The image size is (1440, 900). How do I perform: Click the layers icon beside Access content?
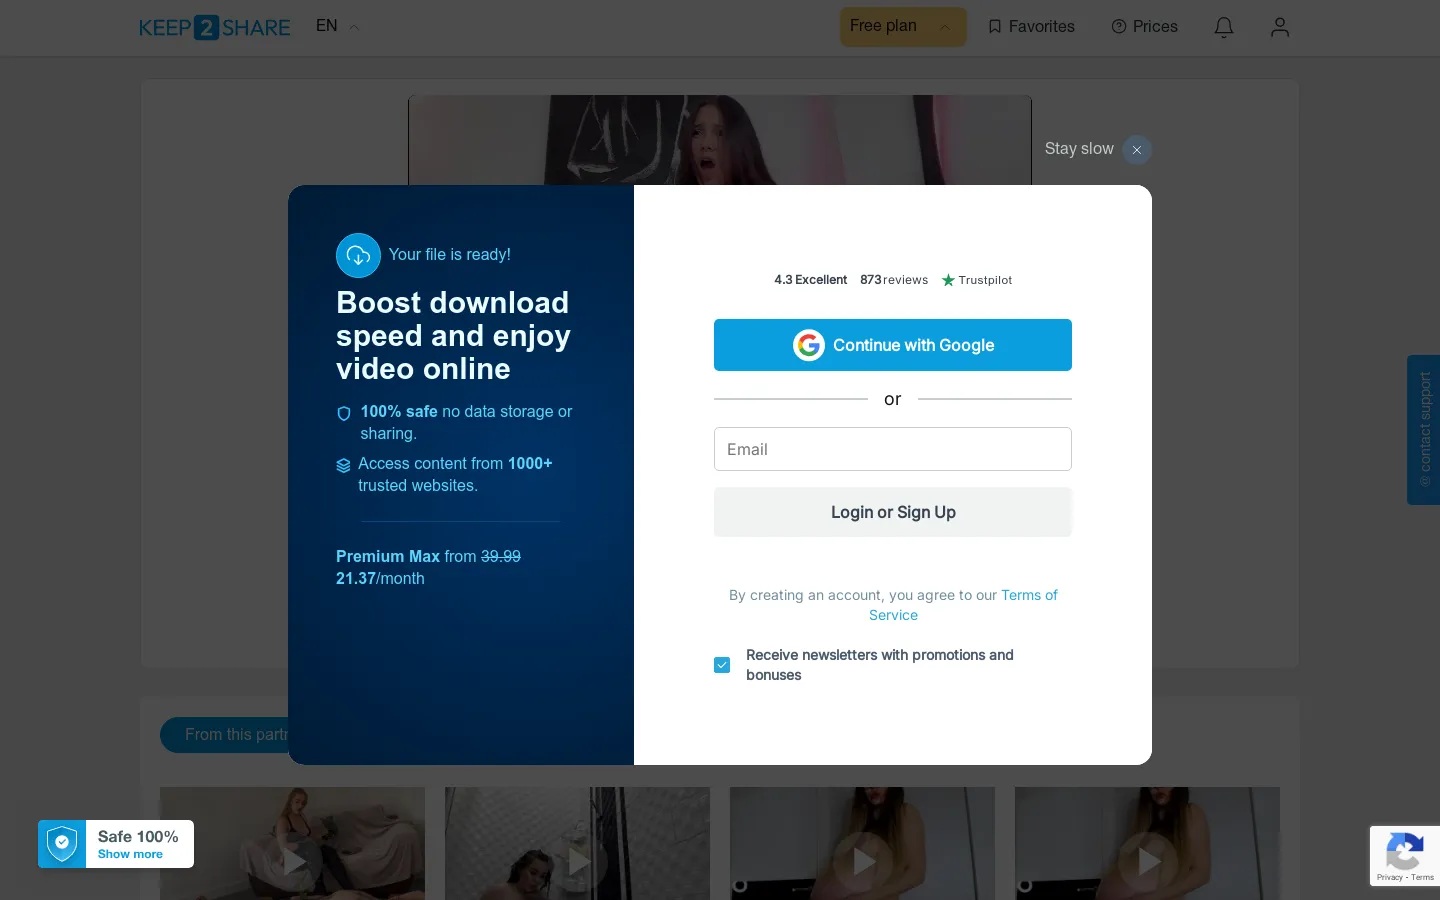click(343, 465)
